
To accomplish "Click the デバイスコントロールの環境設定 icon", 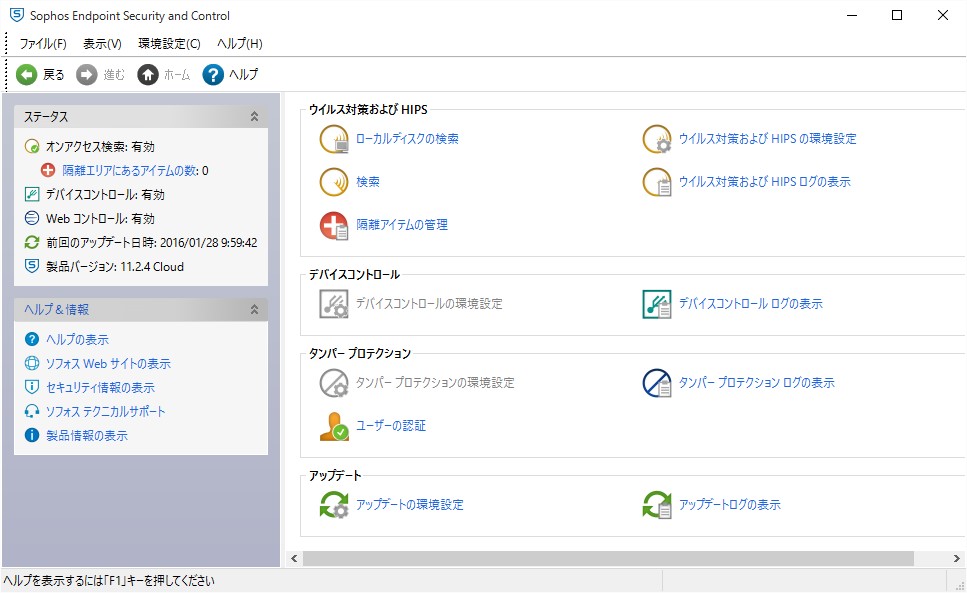I will [334, 303].
